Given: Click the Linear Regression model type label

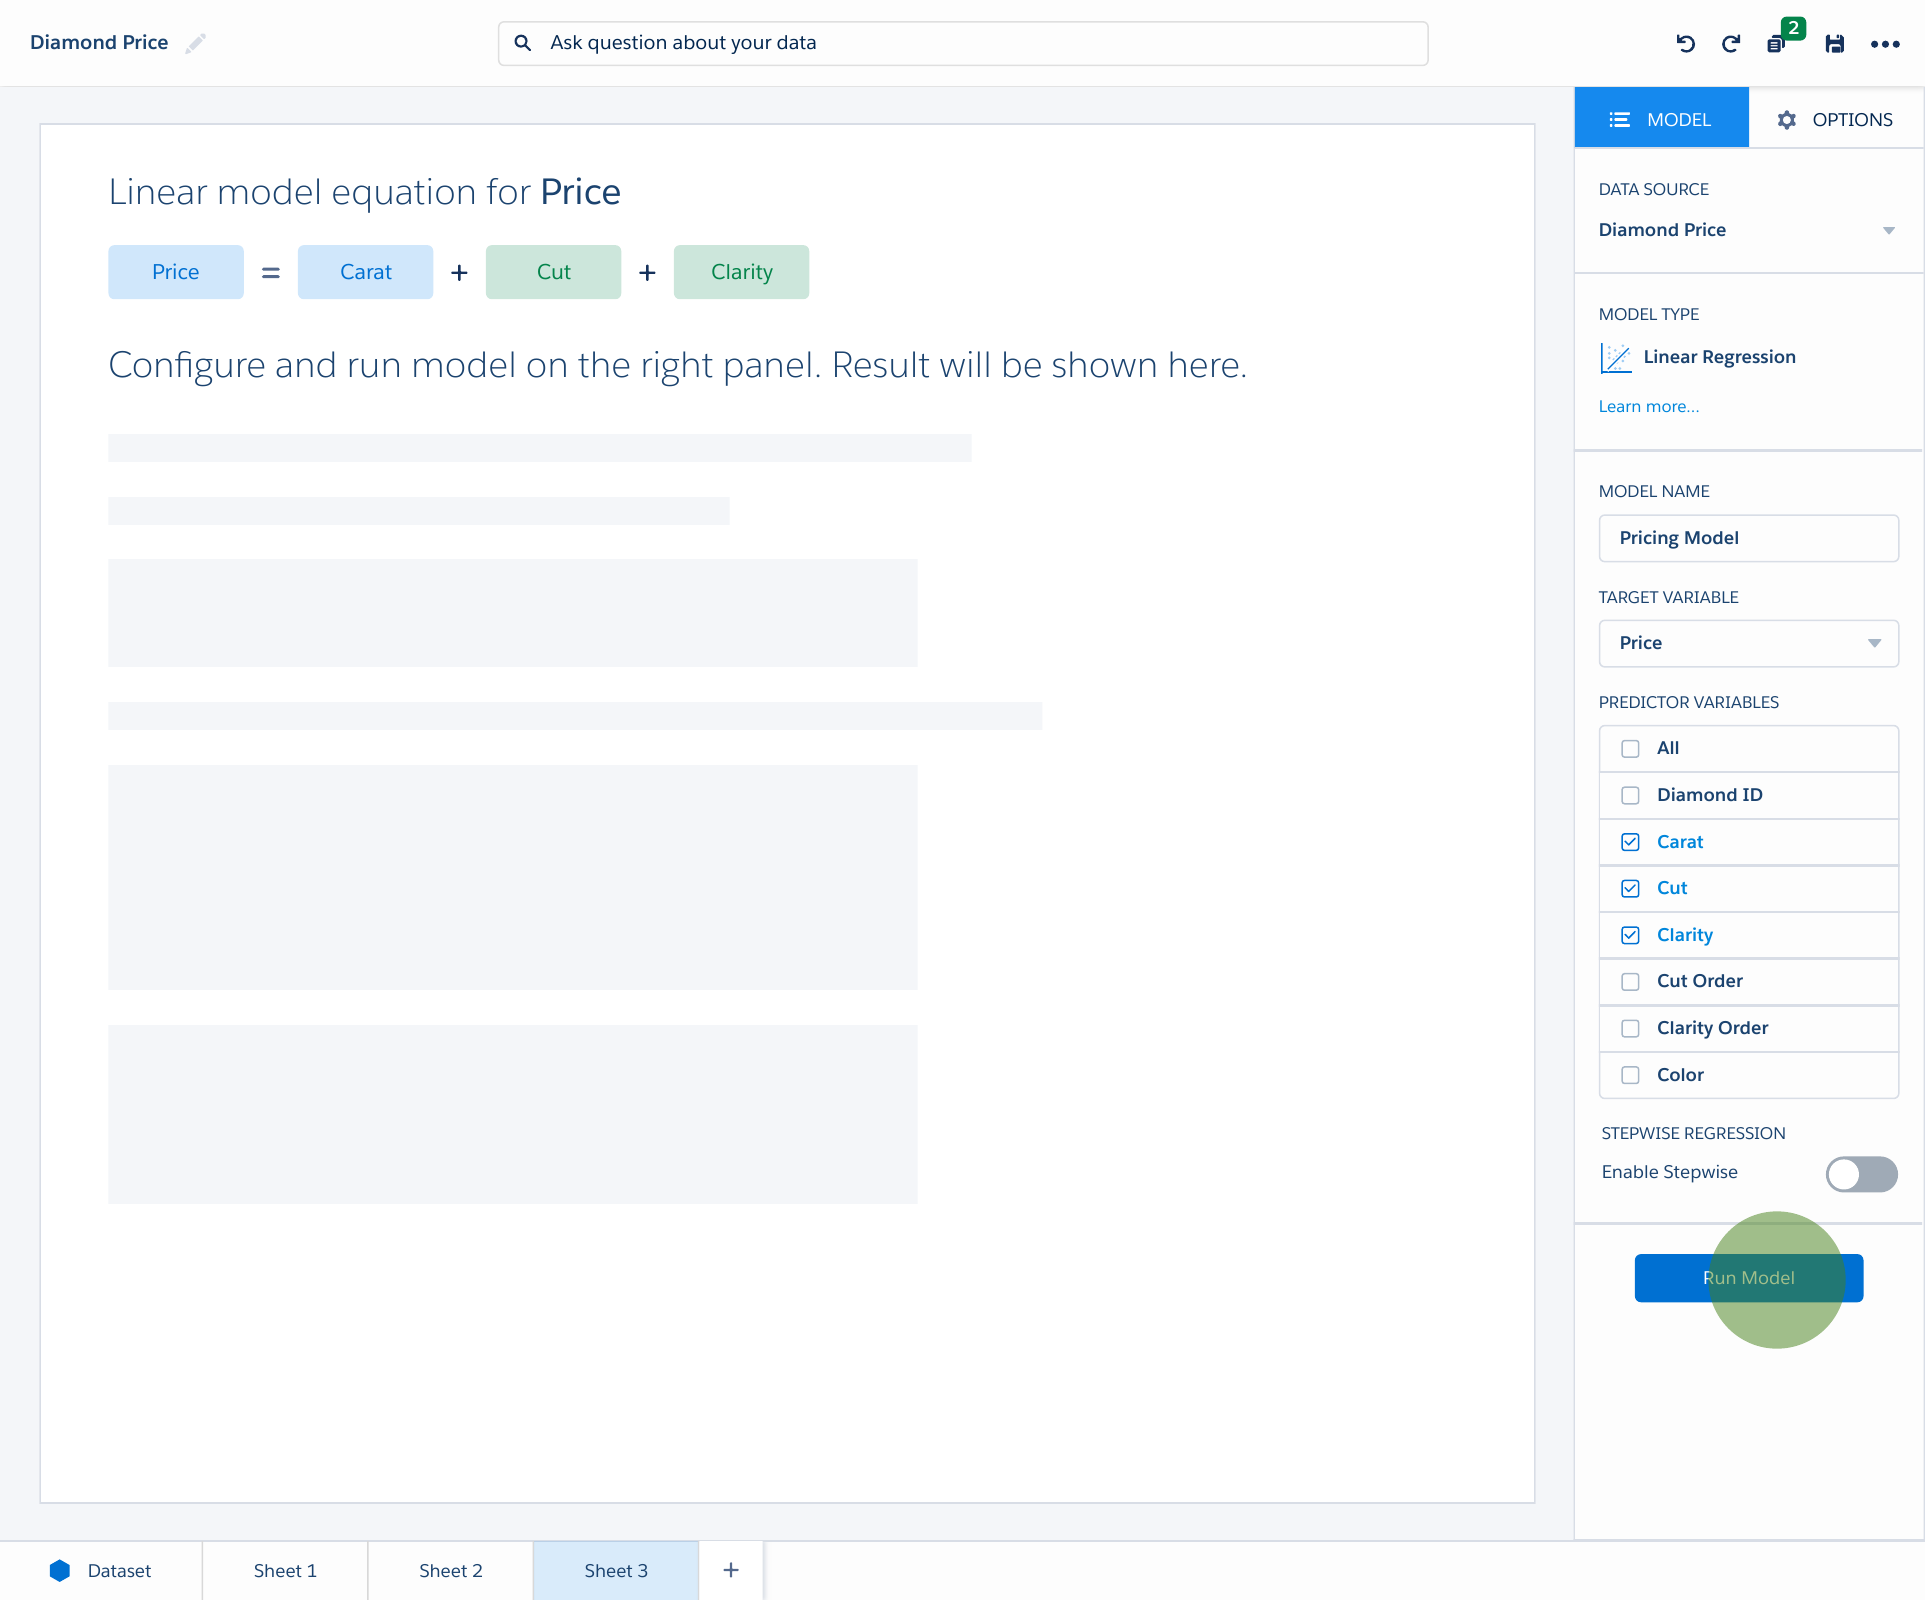Looking at the screenshot, I should tap(1719, 357).
